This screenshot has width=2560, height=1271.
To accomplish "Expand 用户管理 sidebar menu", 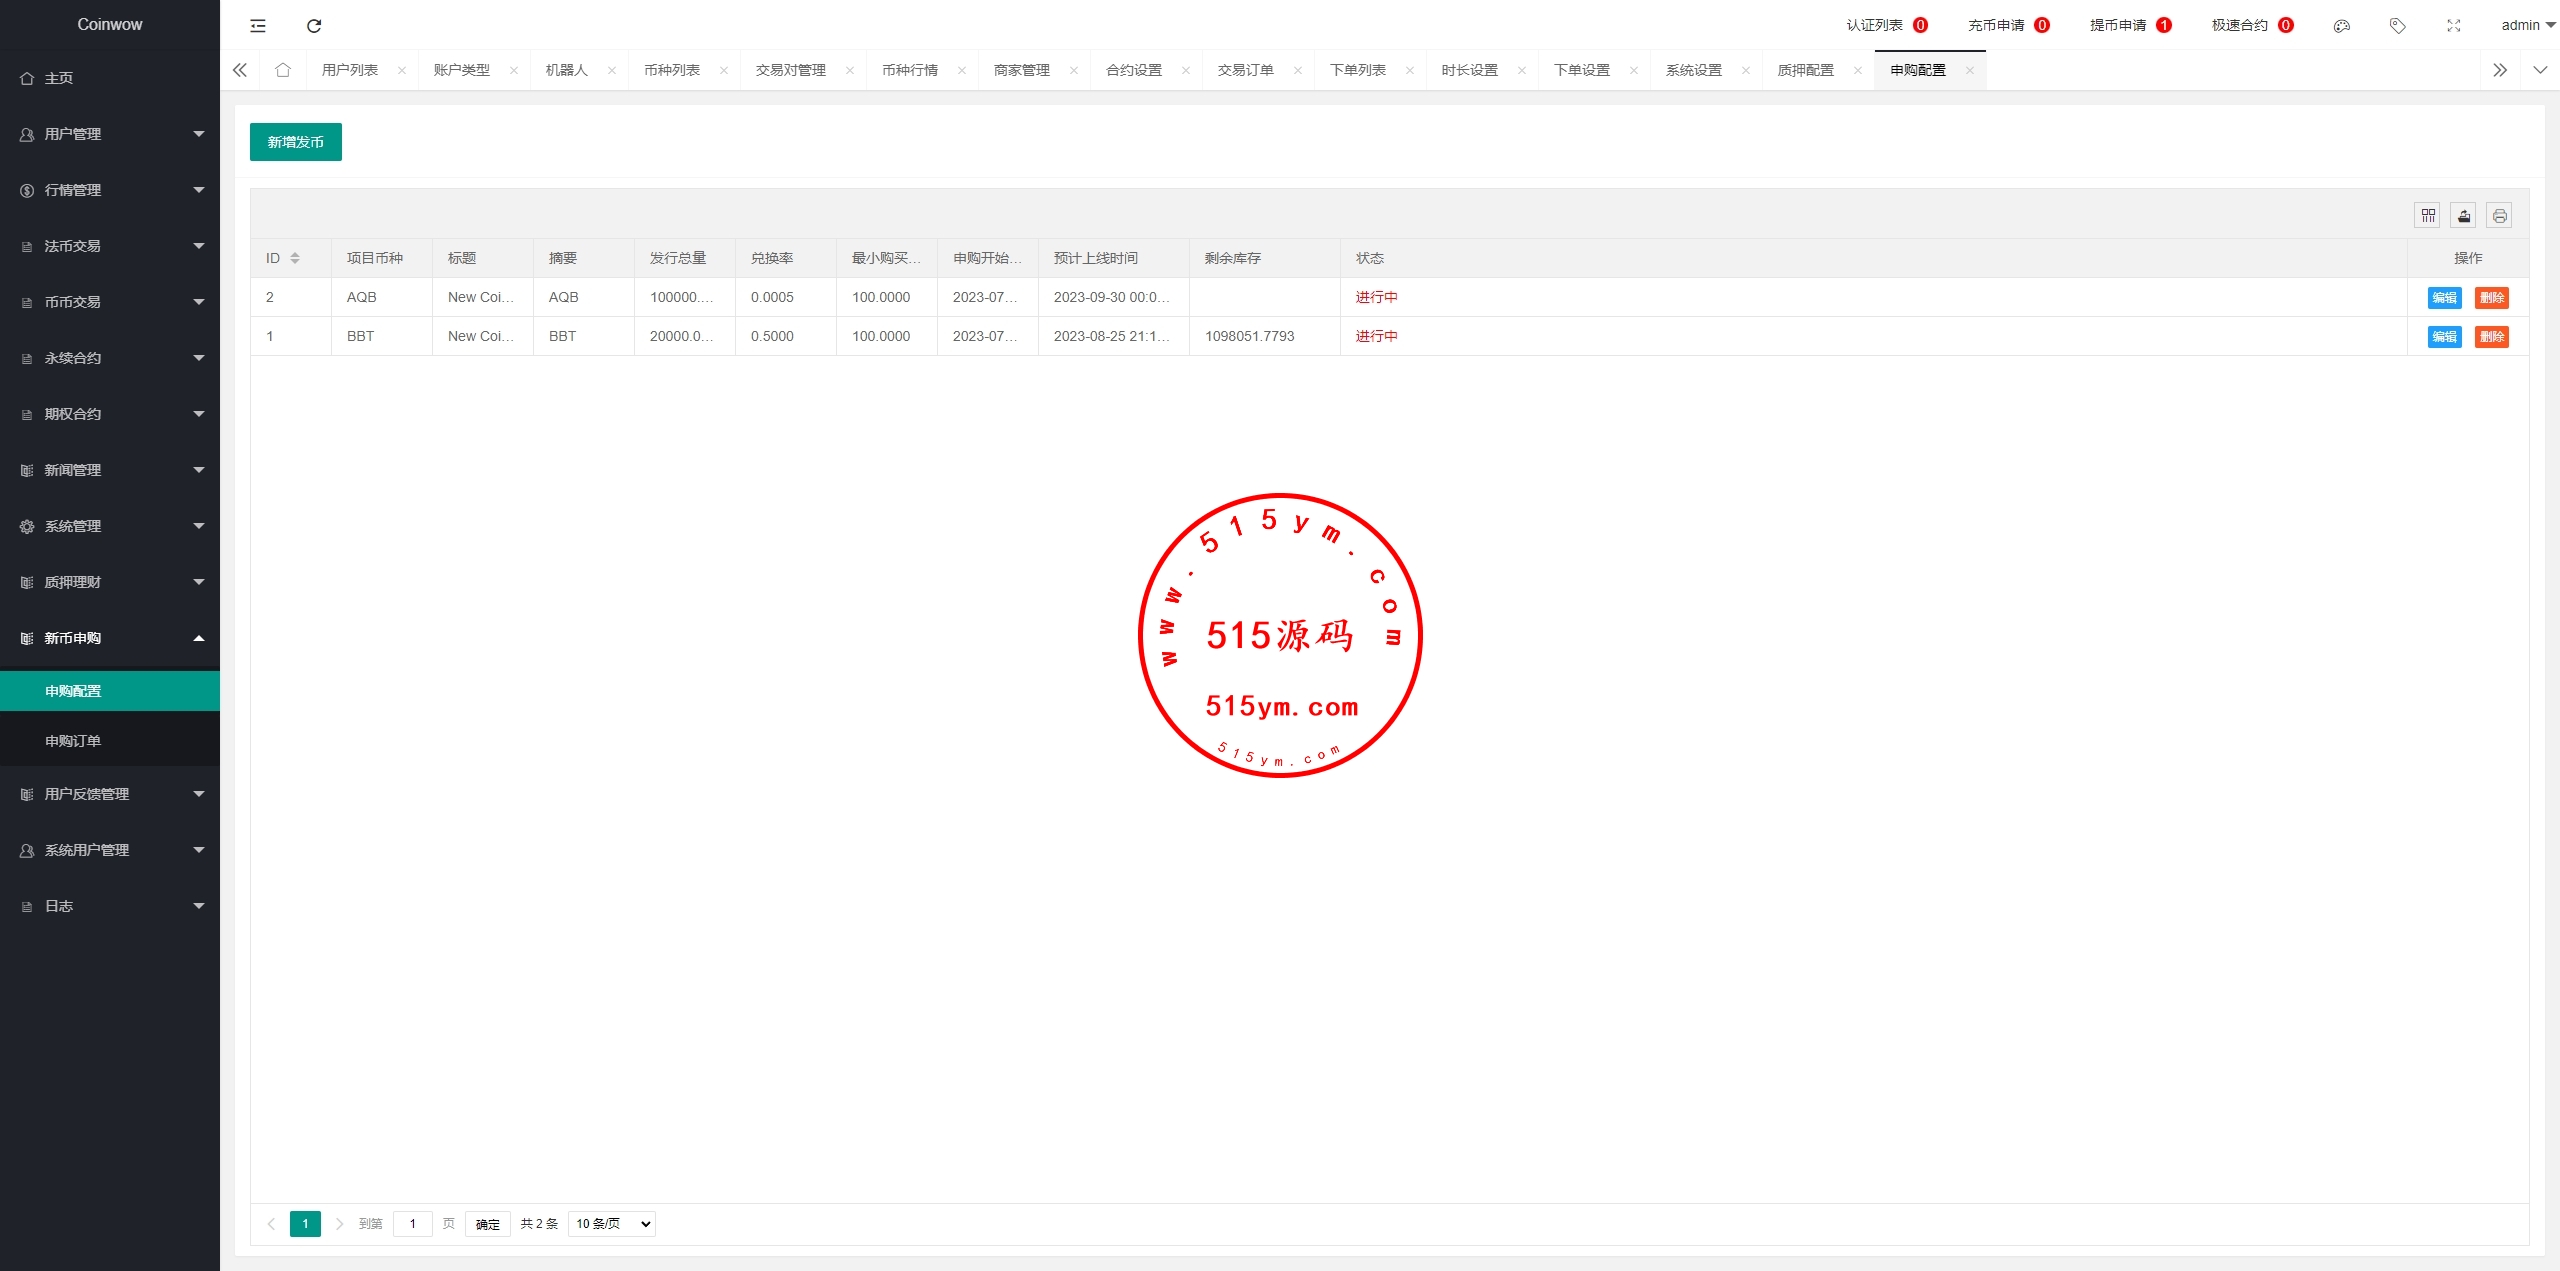I will coord(110,134).
